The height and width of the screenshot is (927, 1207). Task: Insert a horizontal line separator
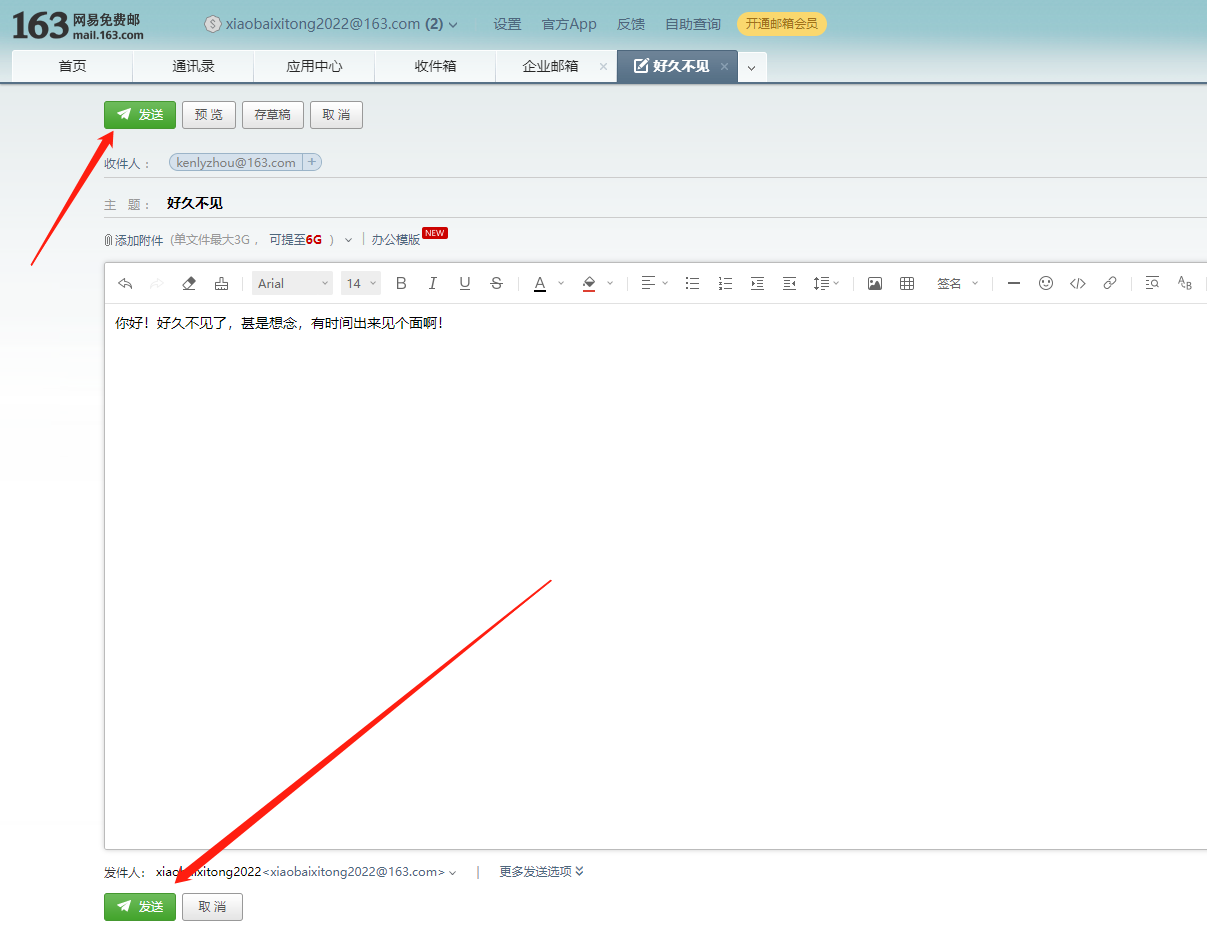1013,284
